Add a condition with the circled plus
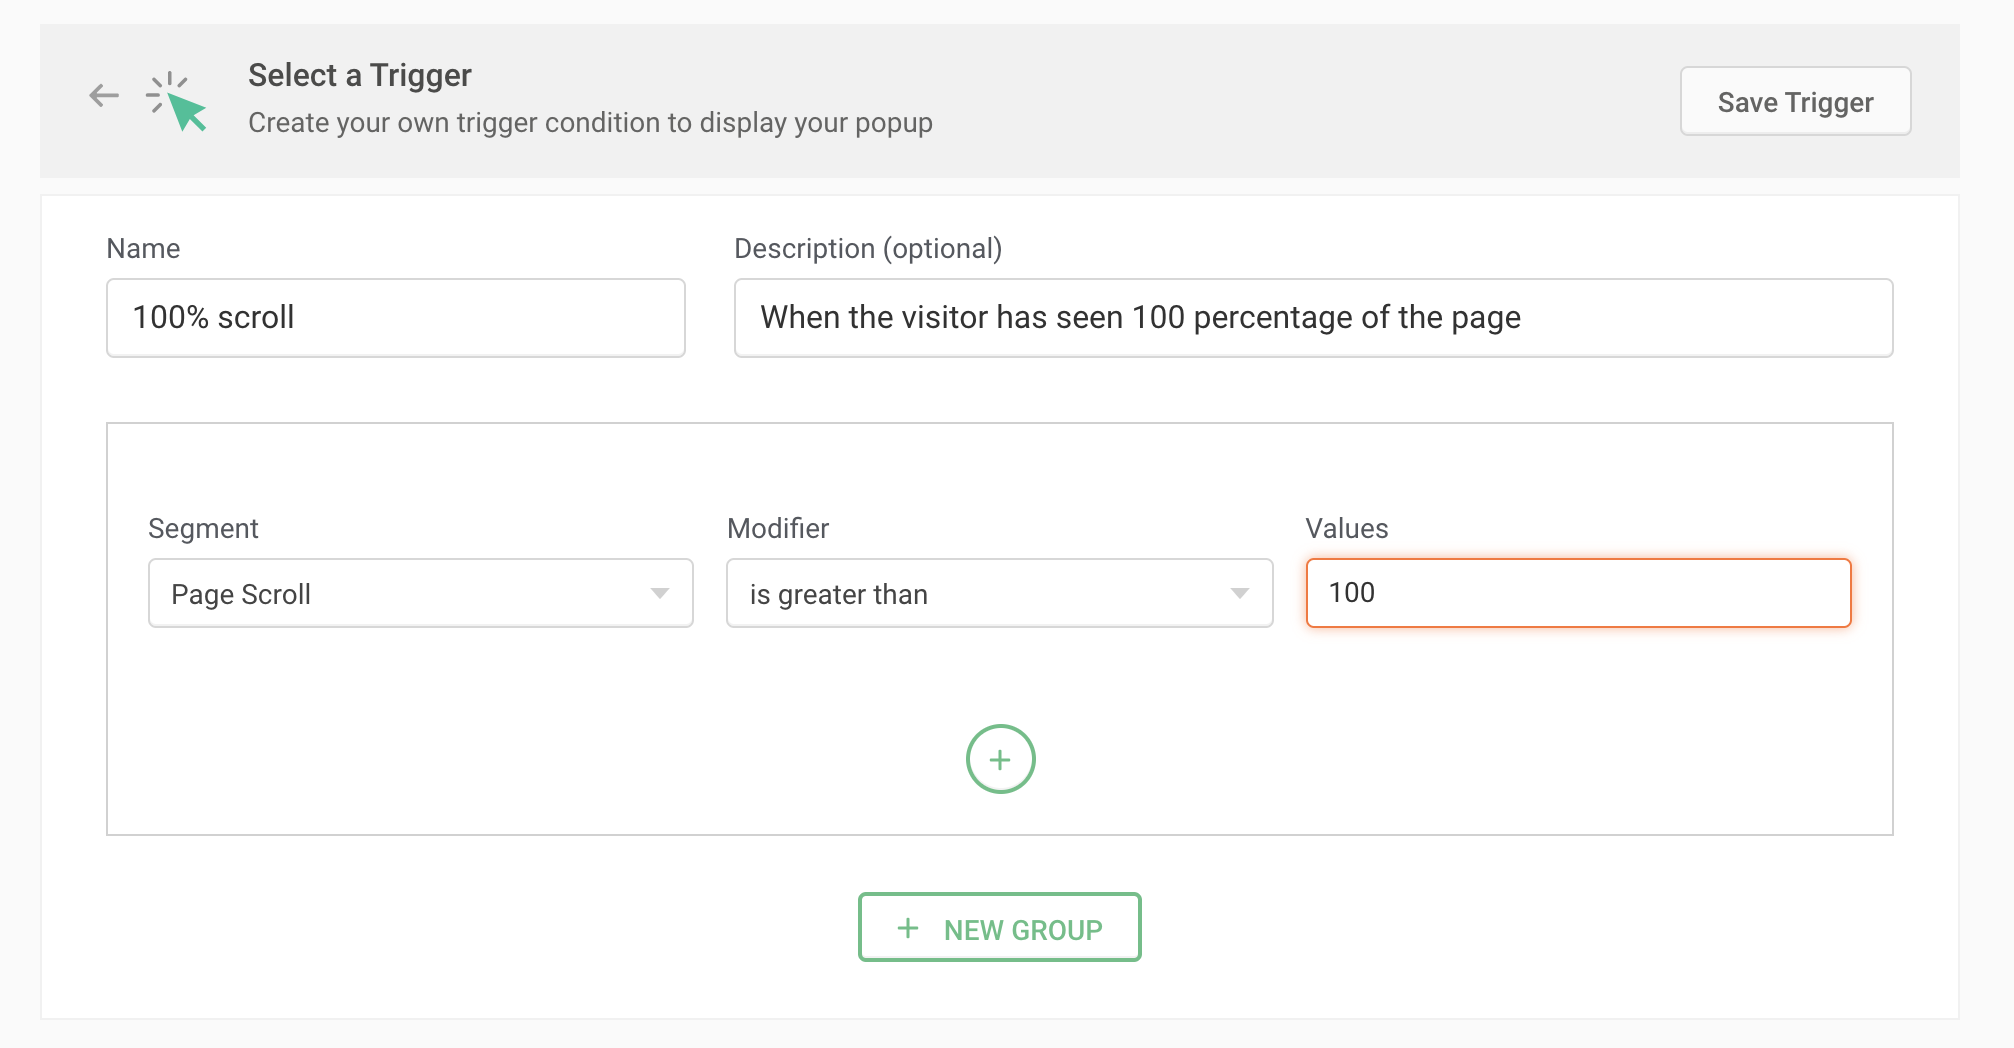 (x=1000, y=759)
